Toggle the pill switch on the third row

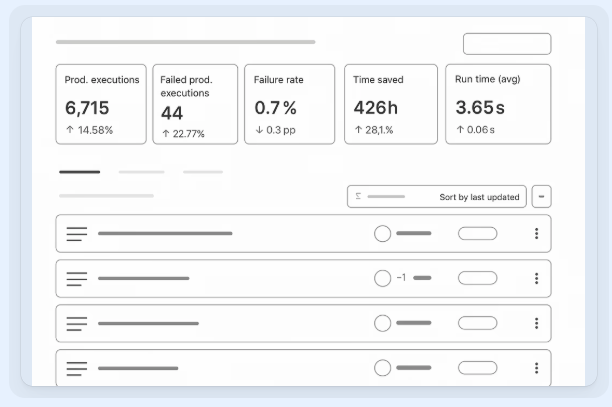[477, 323]
